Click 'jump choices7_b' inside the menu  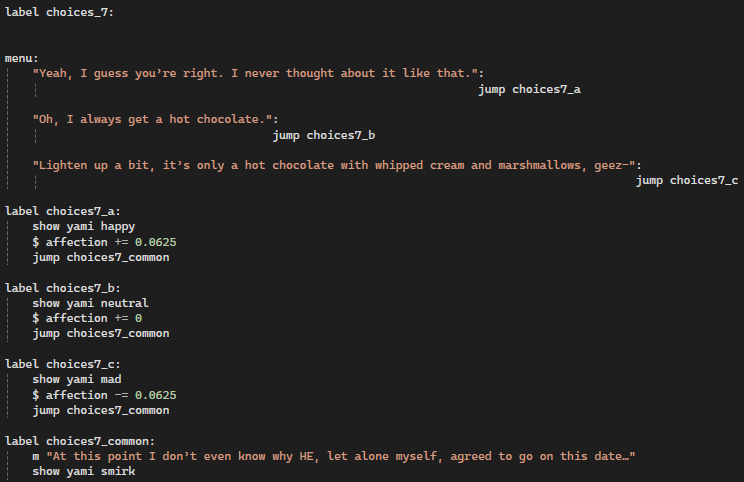[x=324, y=136]
